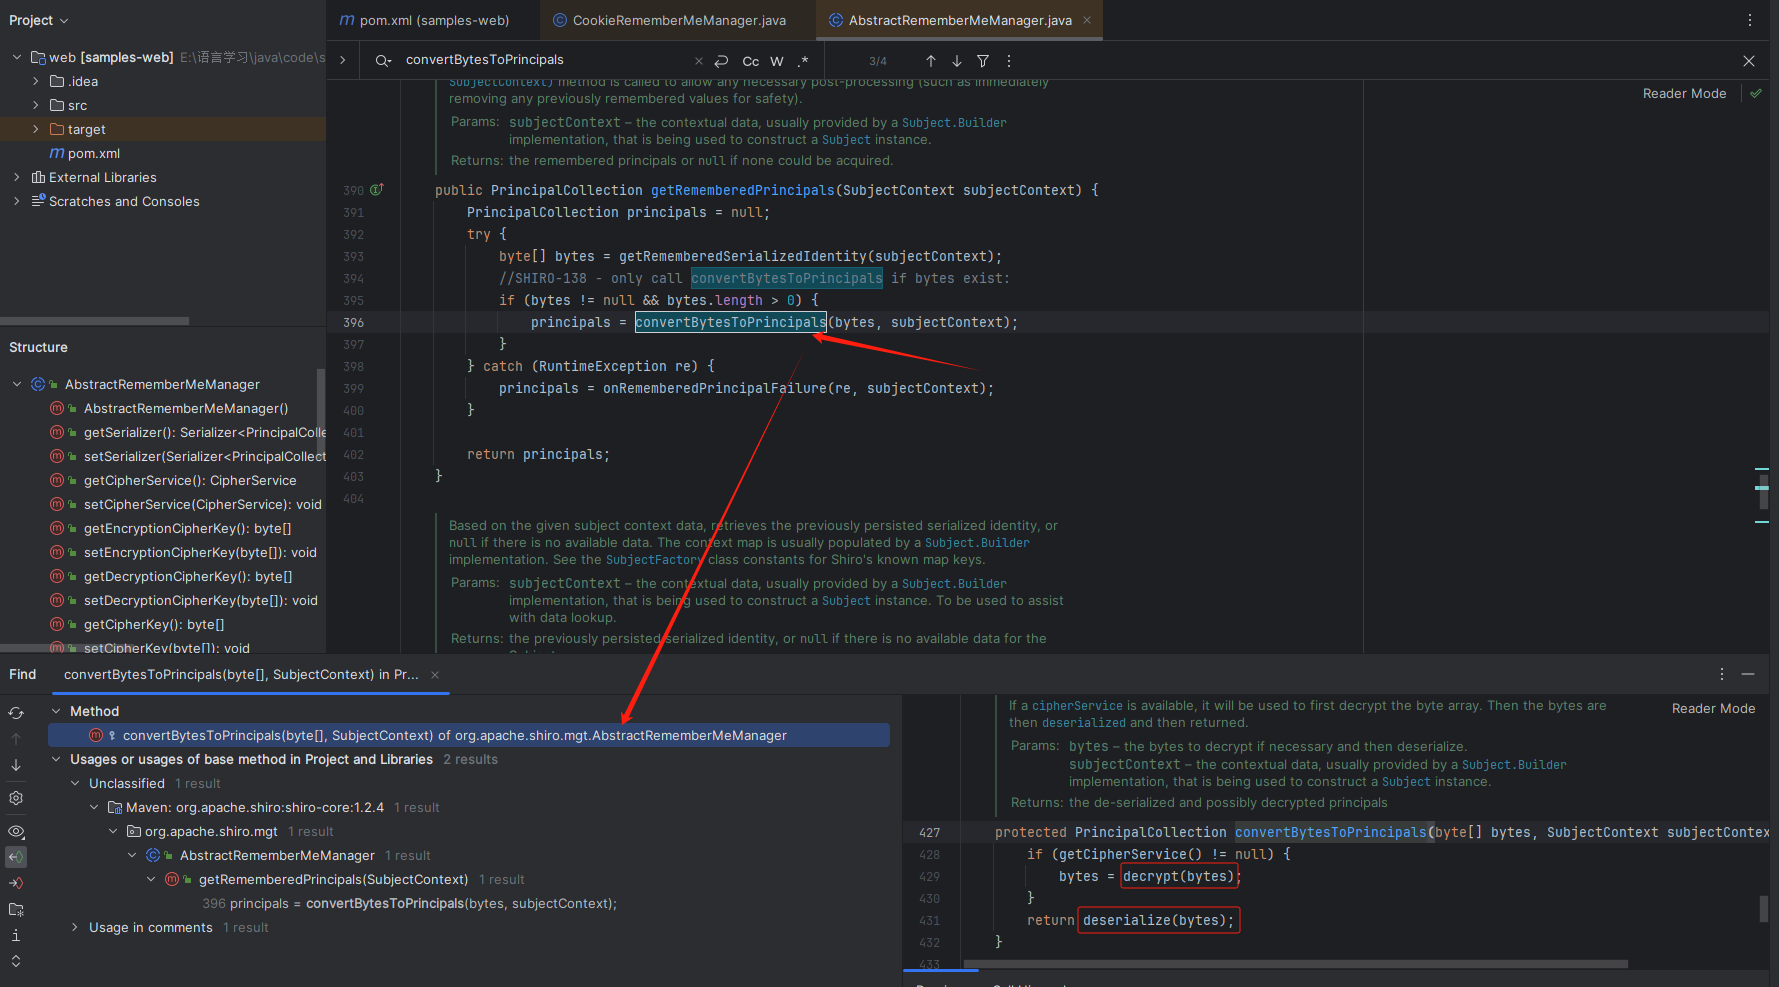Image resolution: width=1779 pixels, height=987 pixels.
Task: Click the override gutter icon on line 390
Action: pyautogui.click(x=377, y=189)
